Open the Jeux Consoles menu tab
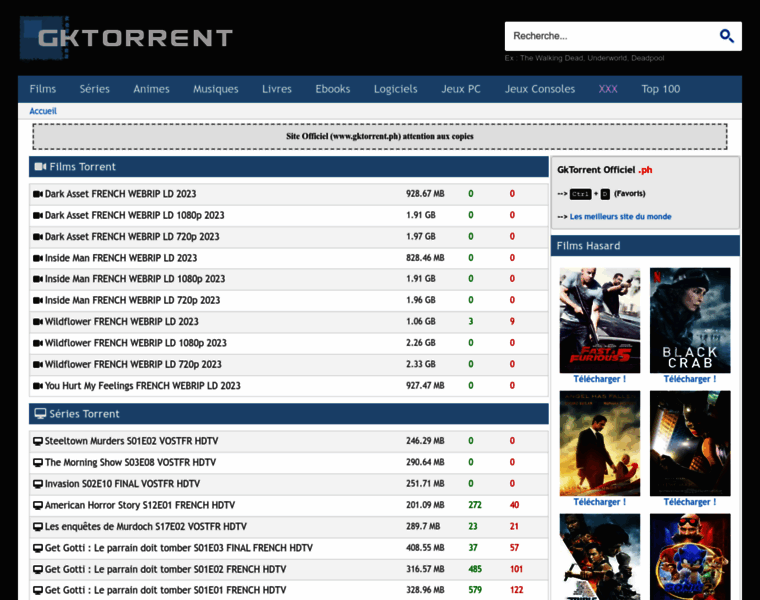This screenshot has height=600, width=760. (539, 89)
